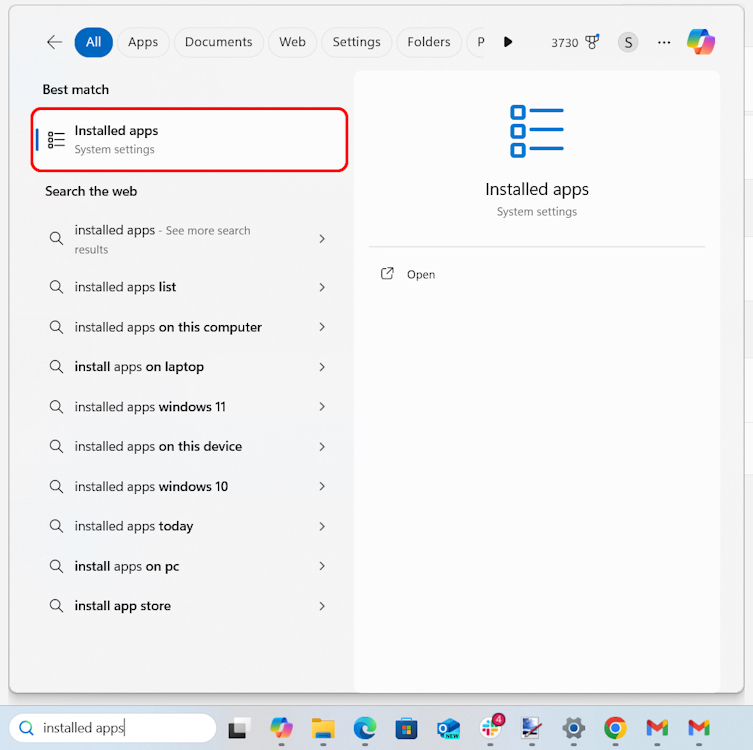Click the 'installed apps' taskbar search box
Viewport: 753px width, 750px height.
[113, 728]
